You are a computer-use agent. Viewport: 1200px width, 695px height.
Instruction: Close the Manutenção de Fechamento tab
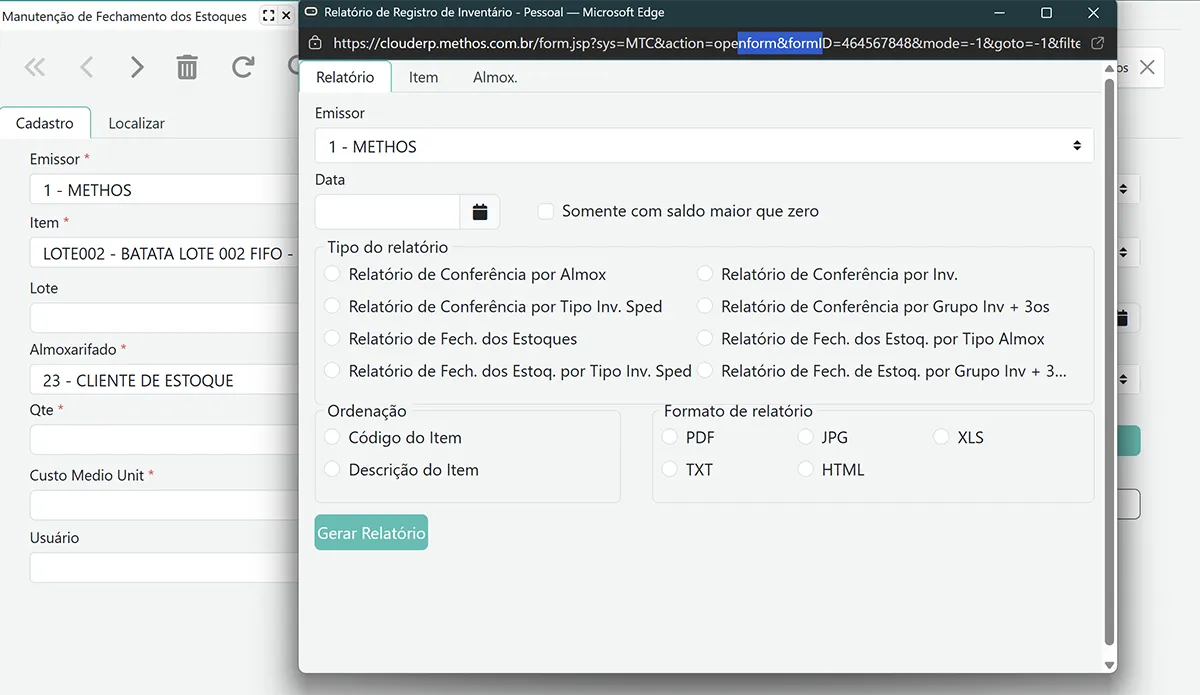click(x=286, y=16)
